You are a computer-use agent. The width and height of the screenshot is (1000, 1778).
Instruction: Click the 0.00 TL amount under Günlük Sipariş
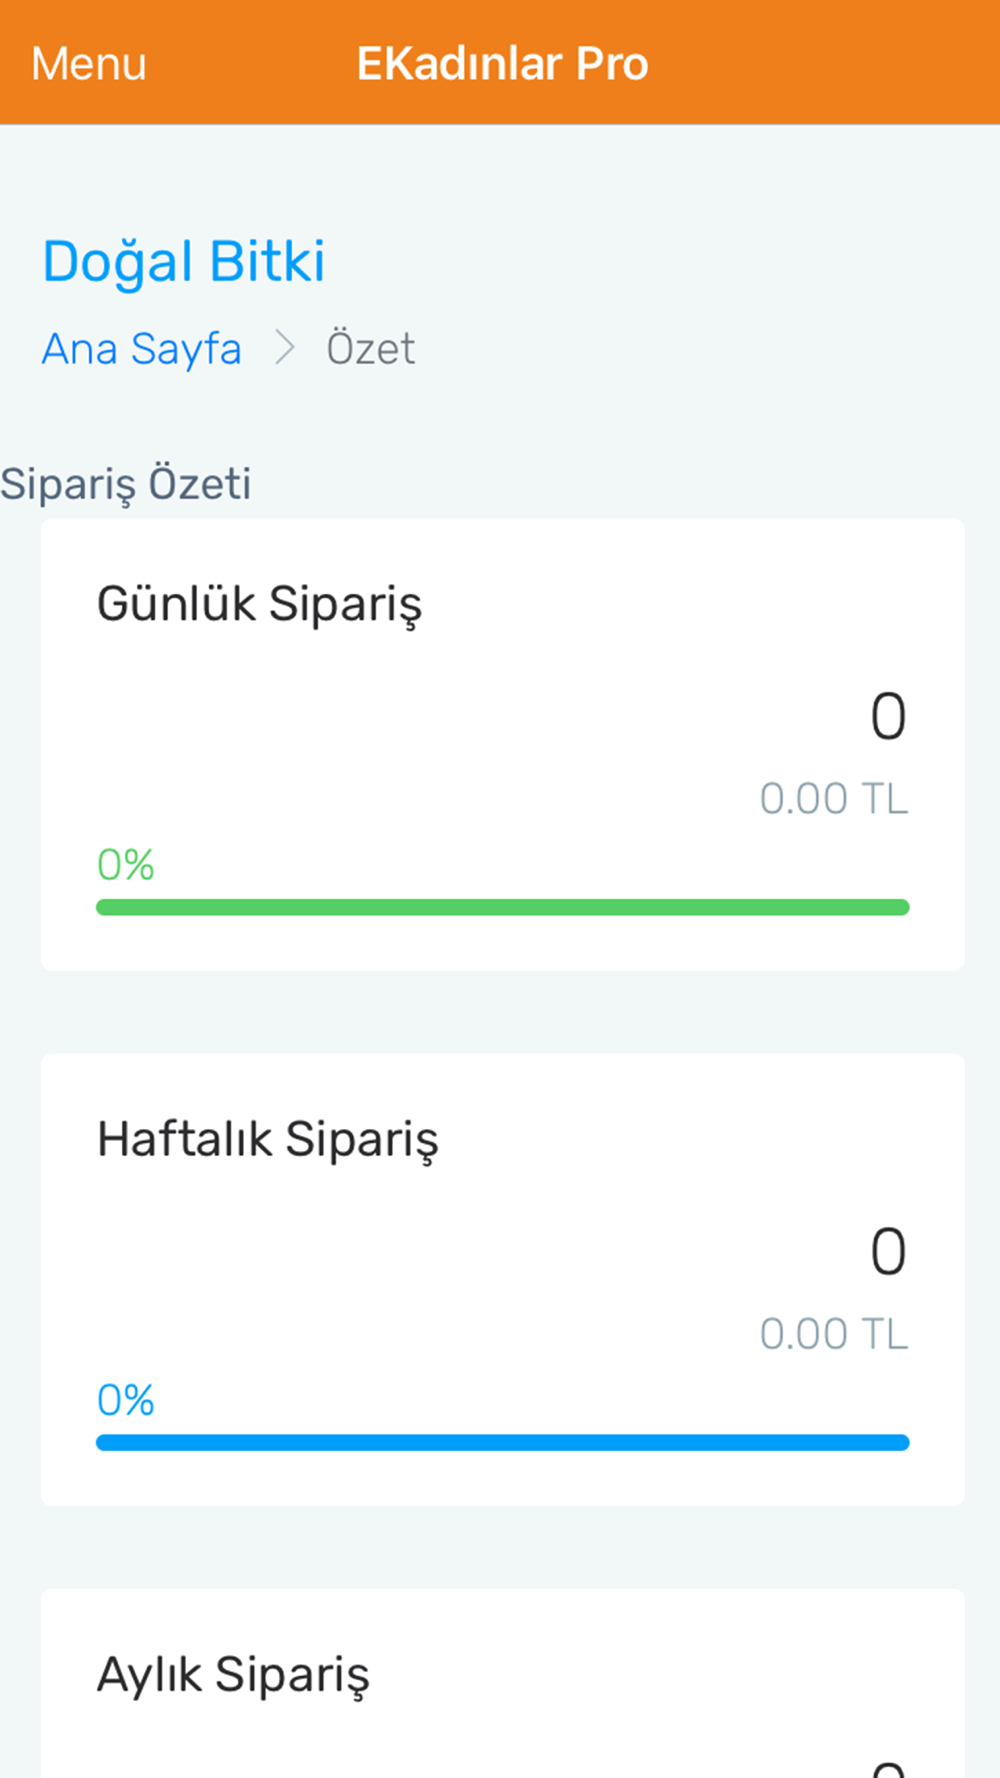pos(833,799)
